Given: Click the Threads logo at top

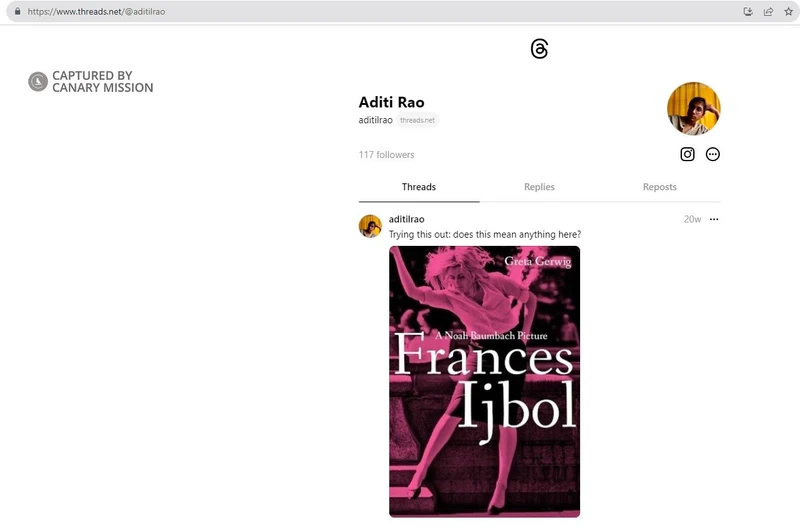Looking at the screenshot, I should [539, 49].
